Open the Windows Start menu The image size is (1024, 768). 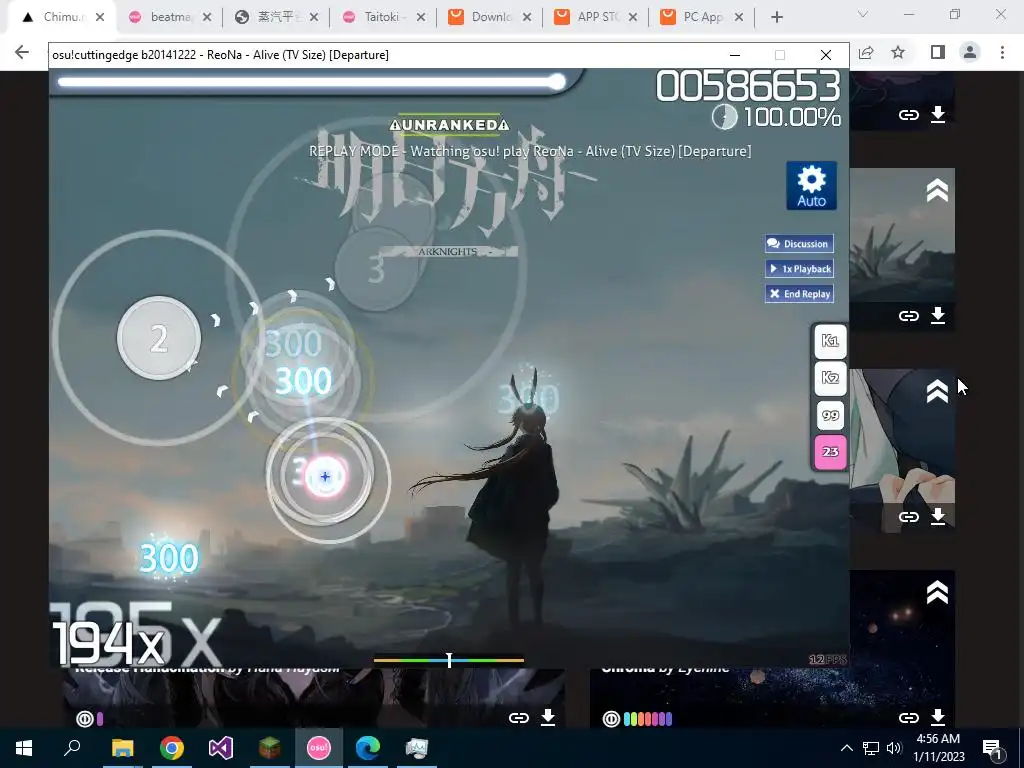click(24, 748)
